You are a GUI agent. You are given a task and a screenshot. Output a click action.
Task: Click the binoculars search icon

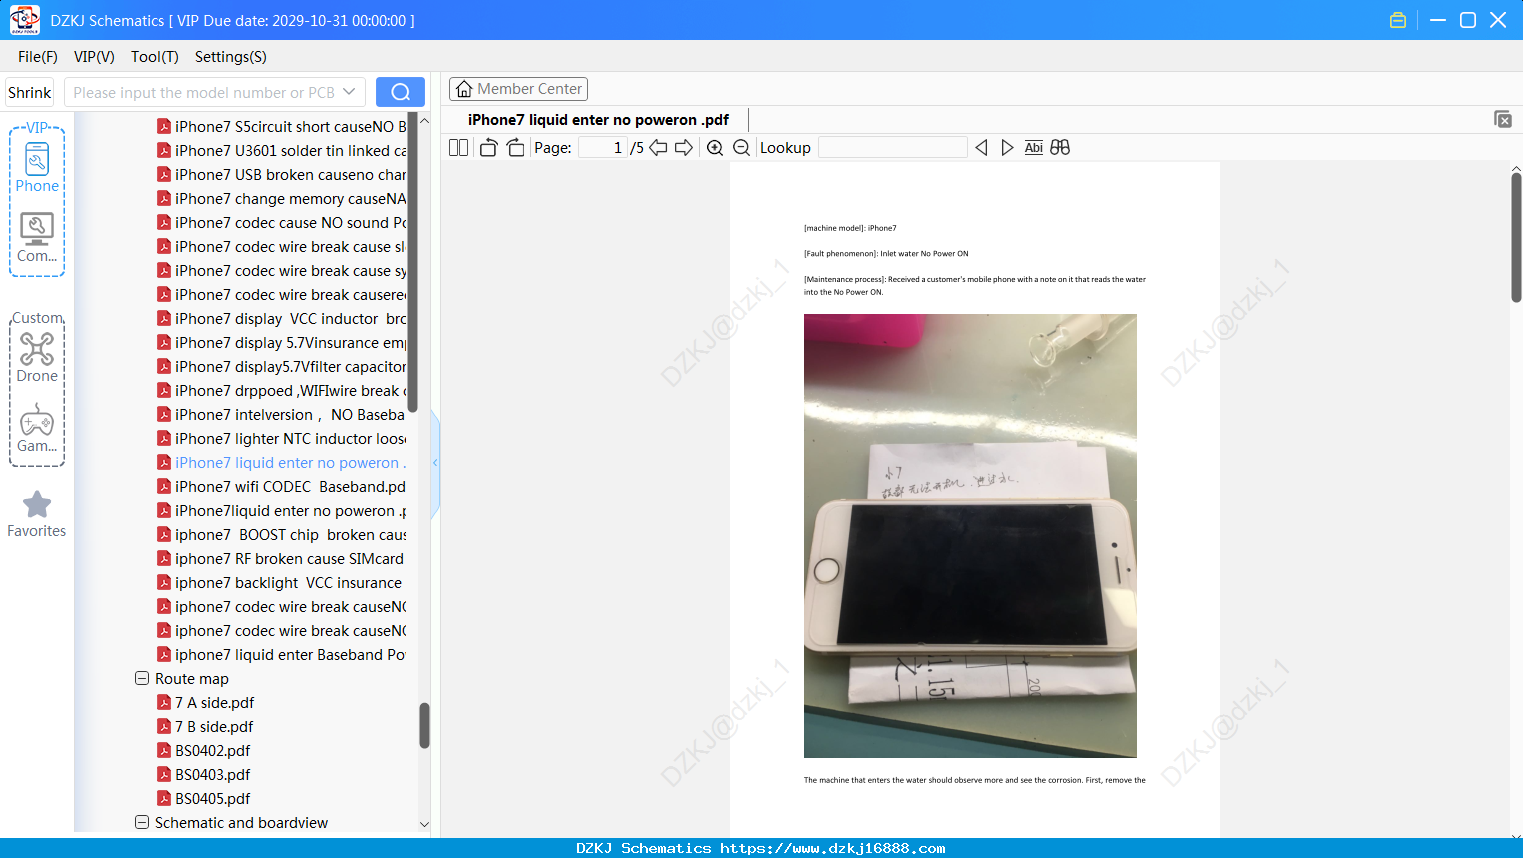pyautogui.click(x=1060, y=148)
